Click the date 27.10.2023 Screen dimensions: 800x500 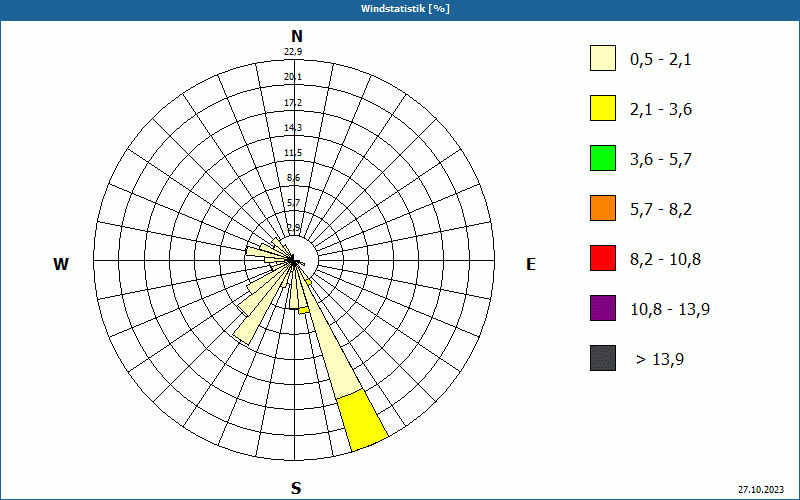tap(761, 490)
